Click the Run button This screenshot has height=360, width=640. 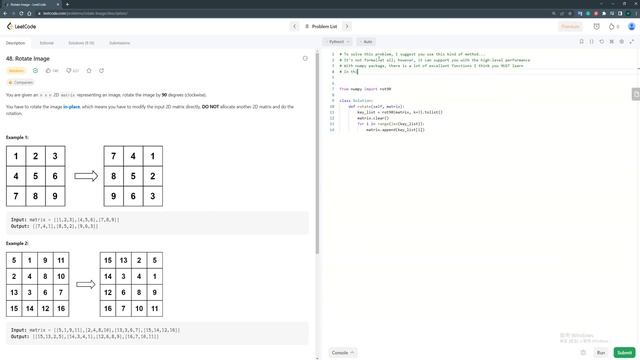pos(601,353)
